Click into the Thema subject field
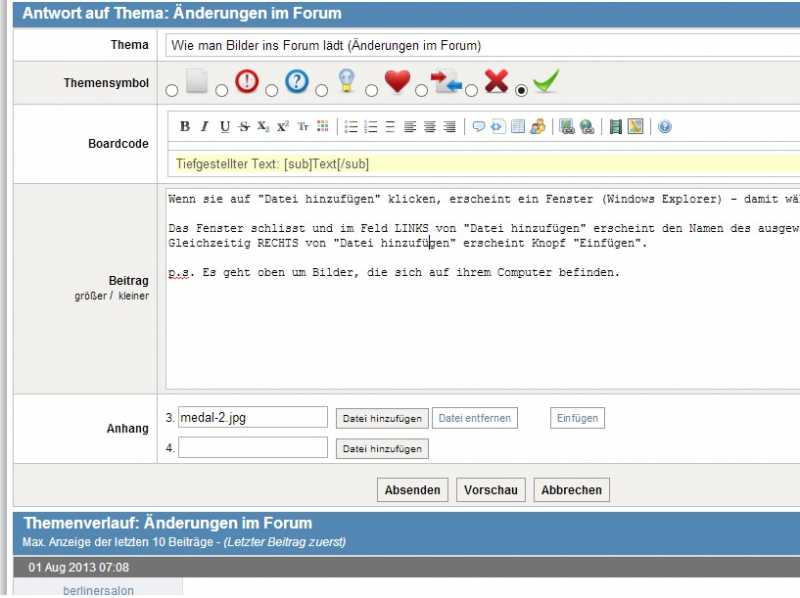Image resolution: width=800 pixels, height=598 pixels. [x=480, y=46]
